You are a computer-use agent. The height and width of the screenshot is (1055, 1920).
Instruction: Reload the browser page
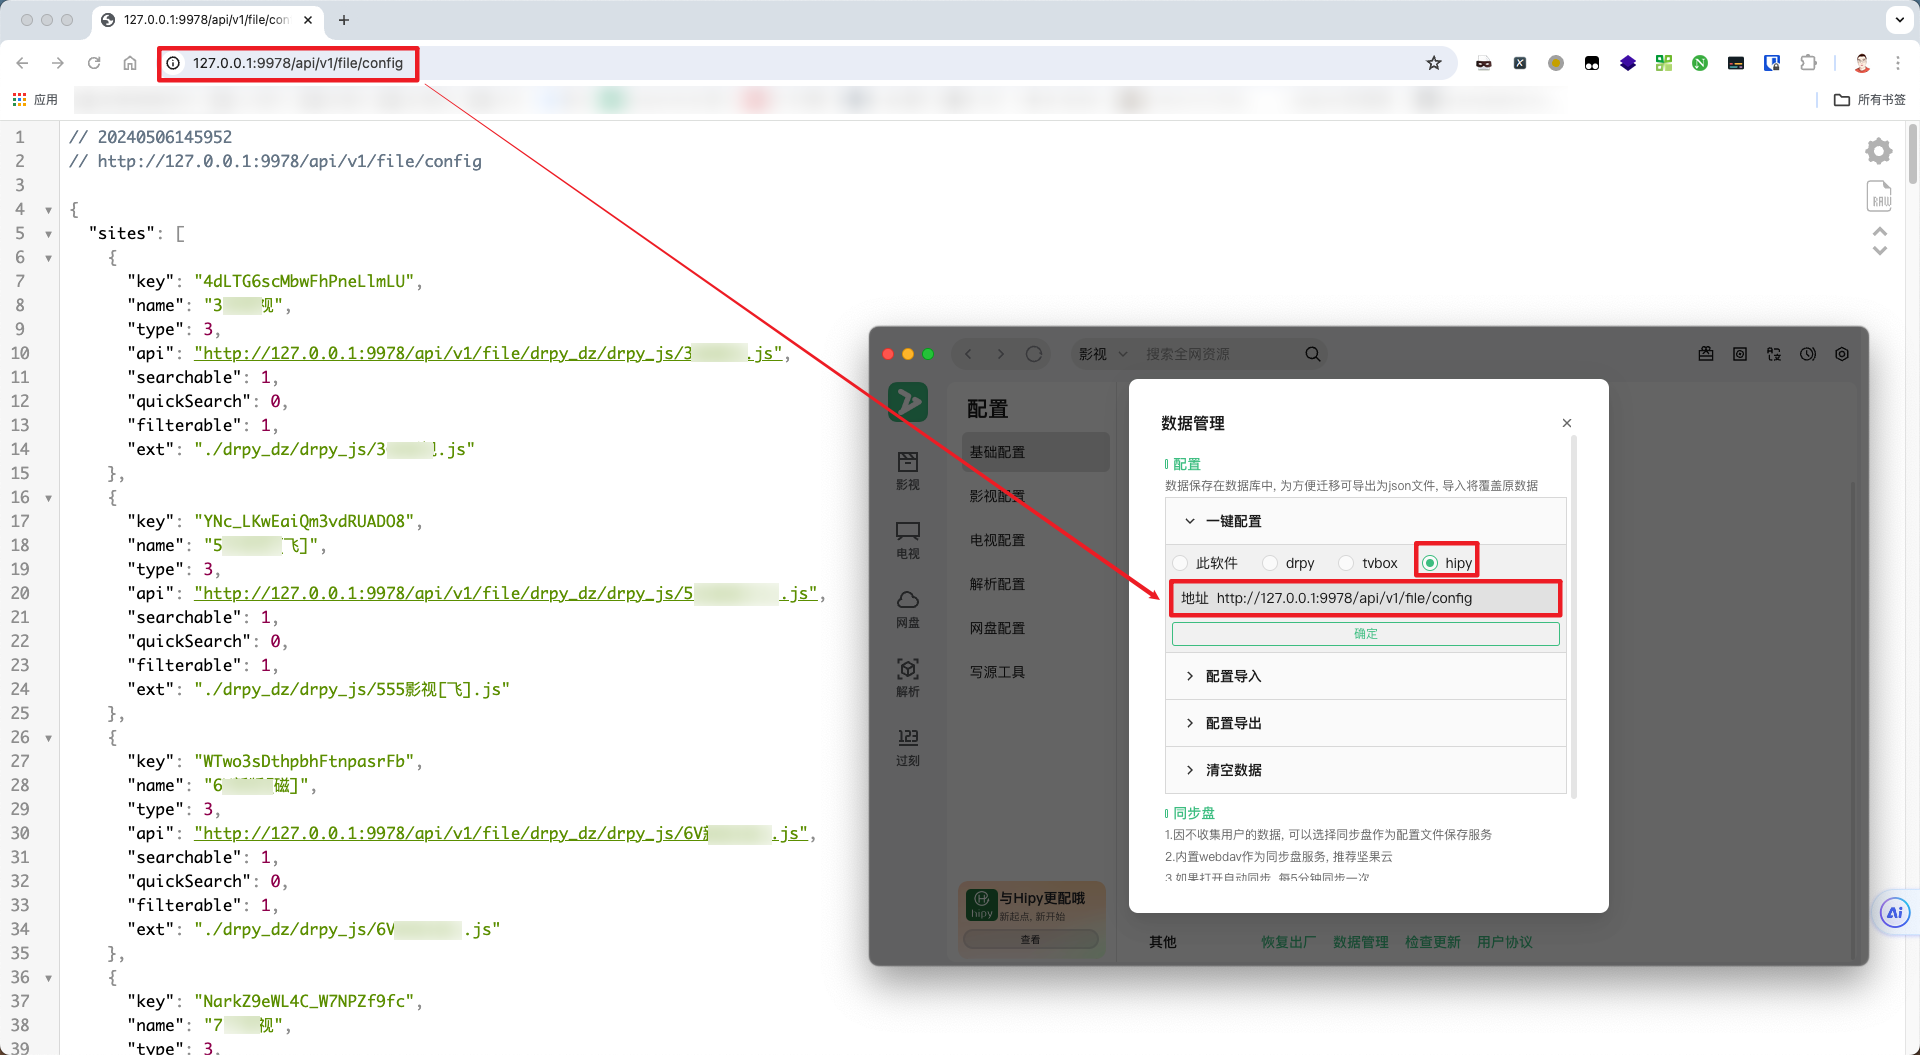tap(94, 63)
